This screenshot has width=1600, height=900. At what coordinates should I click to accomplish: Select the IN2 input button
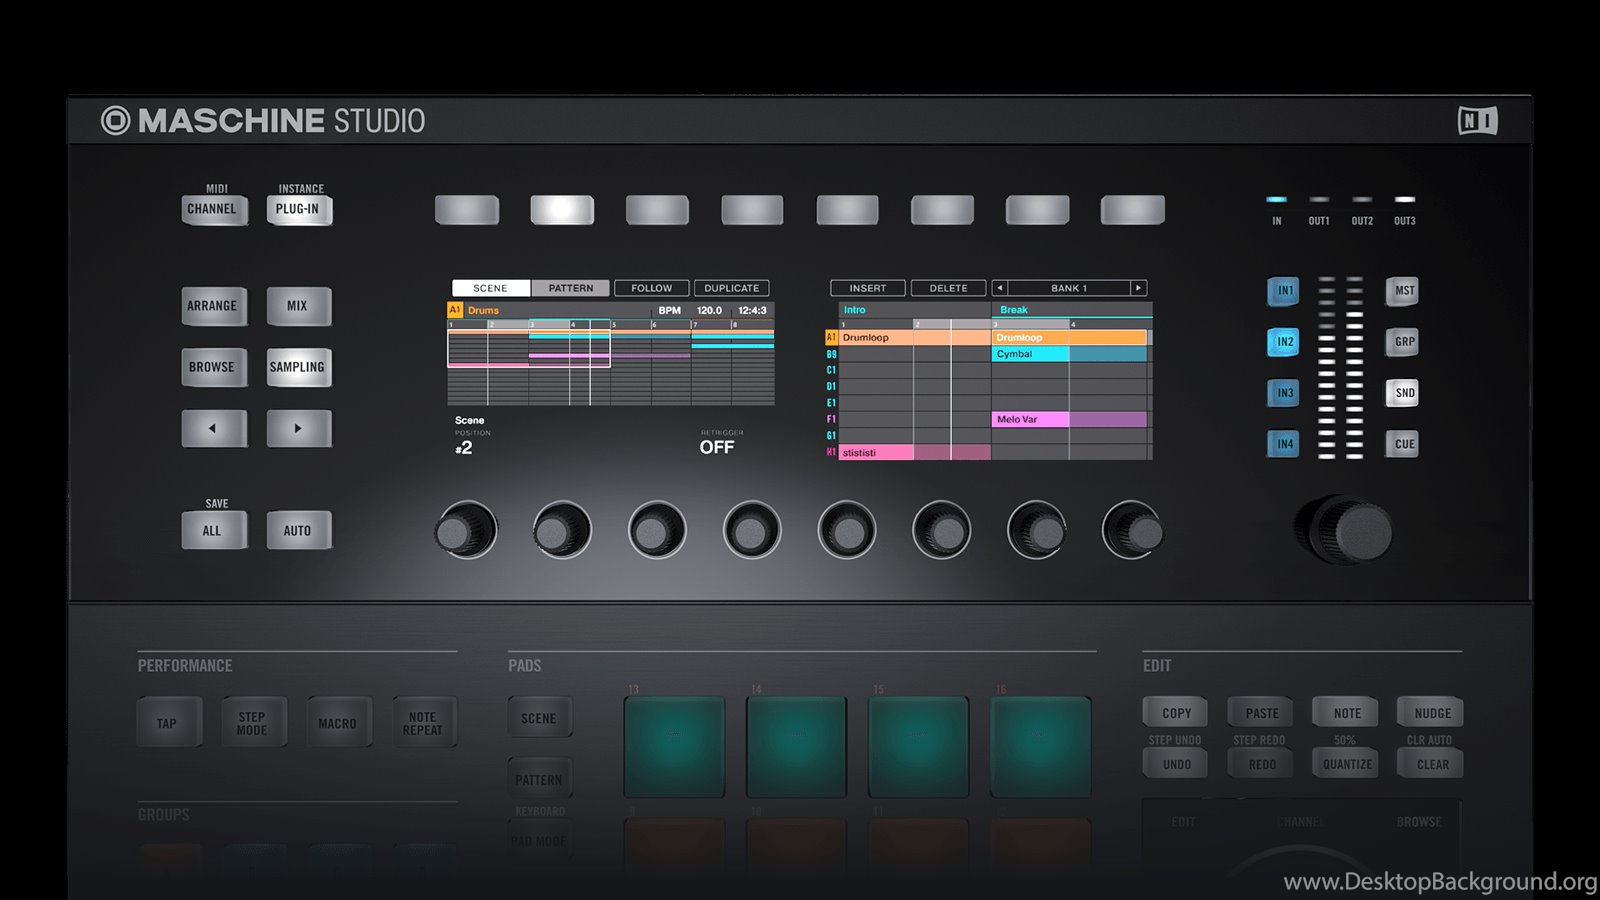[x=1284, y=342]
